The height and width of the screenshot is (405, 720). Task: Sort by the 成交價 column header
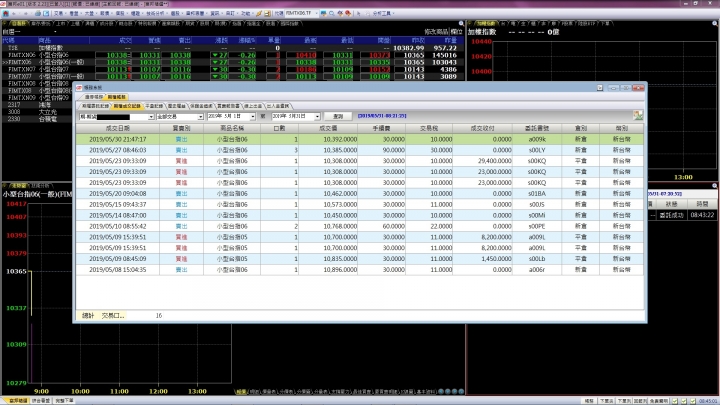point(328,128)
